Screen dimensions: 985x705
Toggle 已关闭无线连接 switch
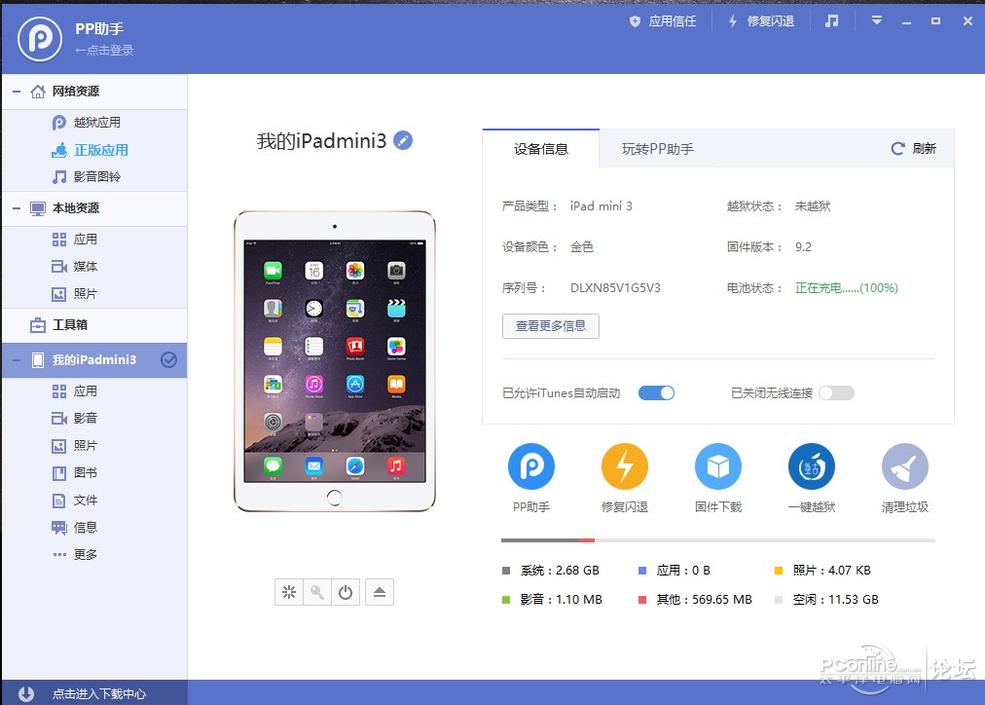(836, 393)
